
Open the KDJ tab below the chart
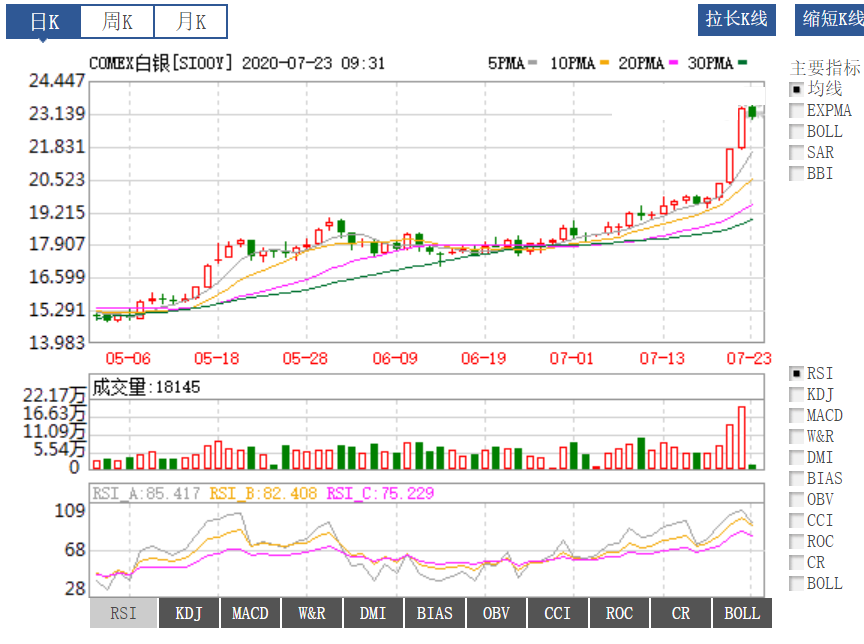point(188,613)
